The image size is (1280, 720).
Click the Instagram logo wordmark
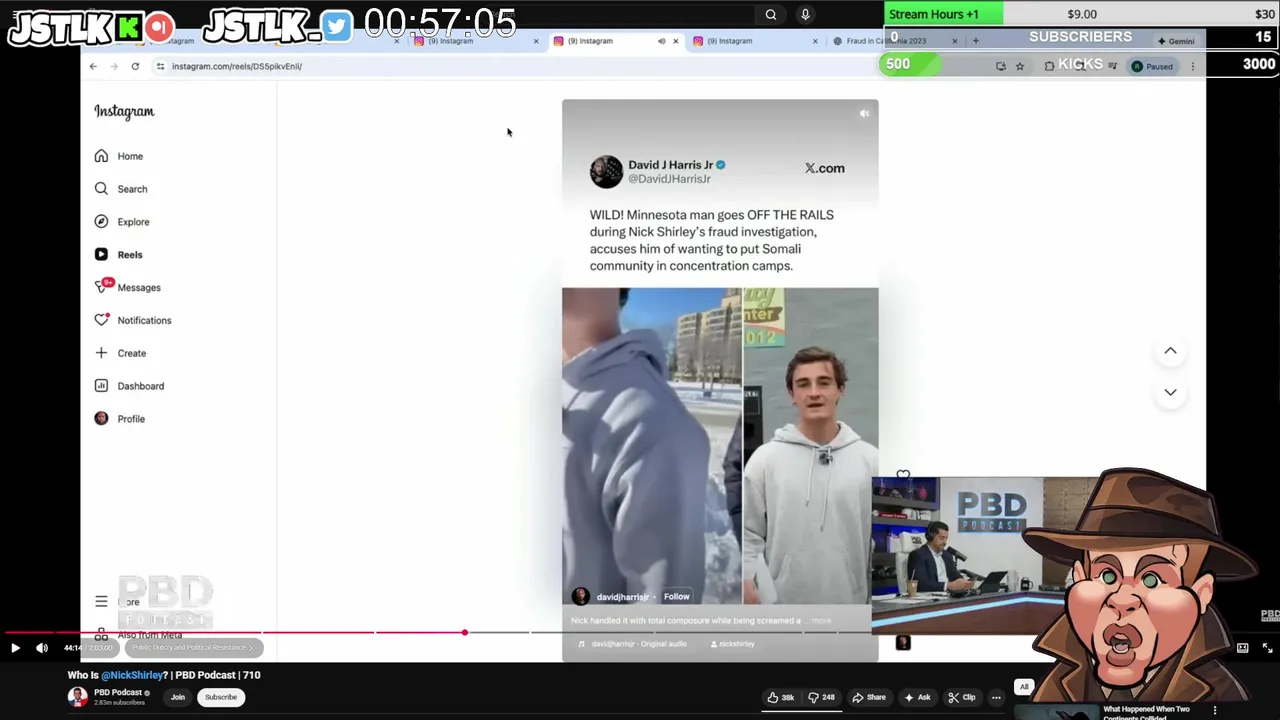(124, 112)
